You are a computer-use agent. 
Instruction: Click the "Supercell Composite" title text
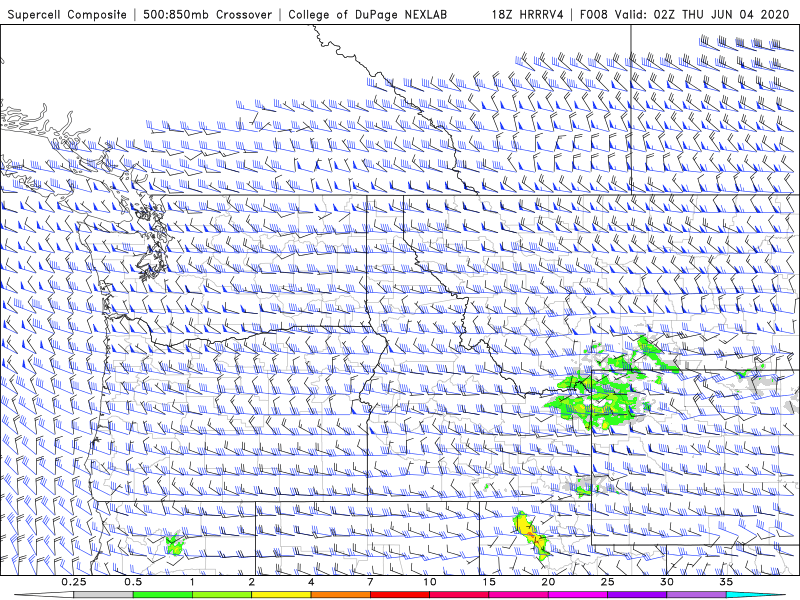pos(67,15)
